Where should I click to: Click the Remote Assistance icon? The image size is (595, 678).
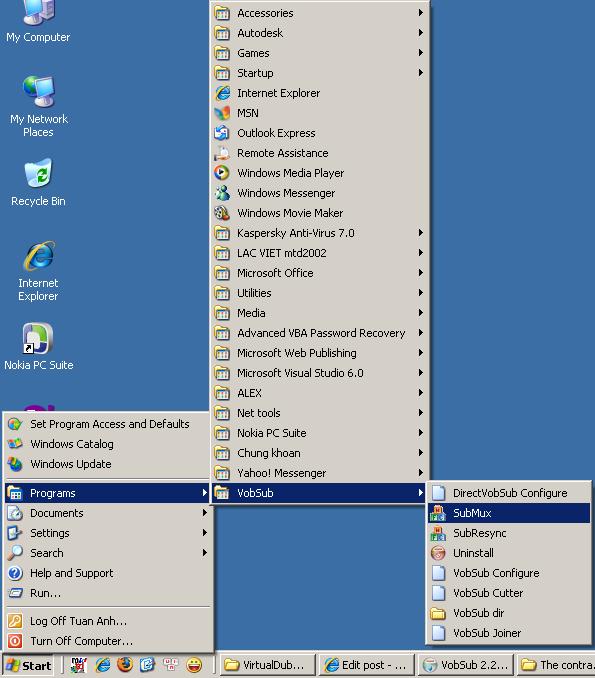click(222, 153)
